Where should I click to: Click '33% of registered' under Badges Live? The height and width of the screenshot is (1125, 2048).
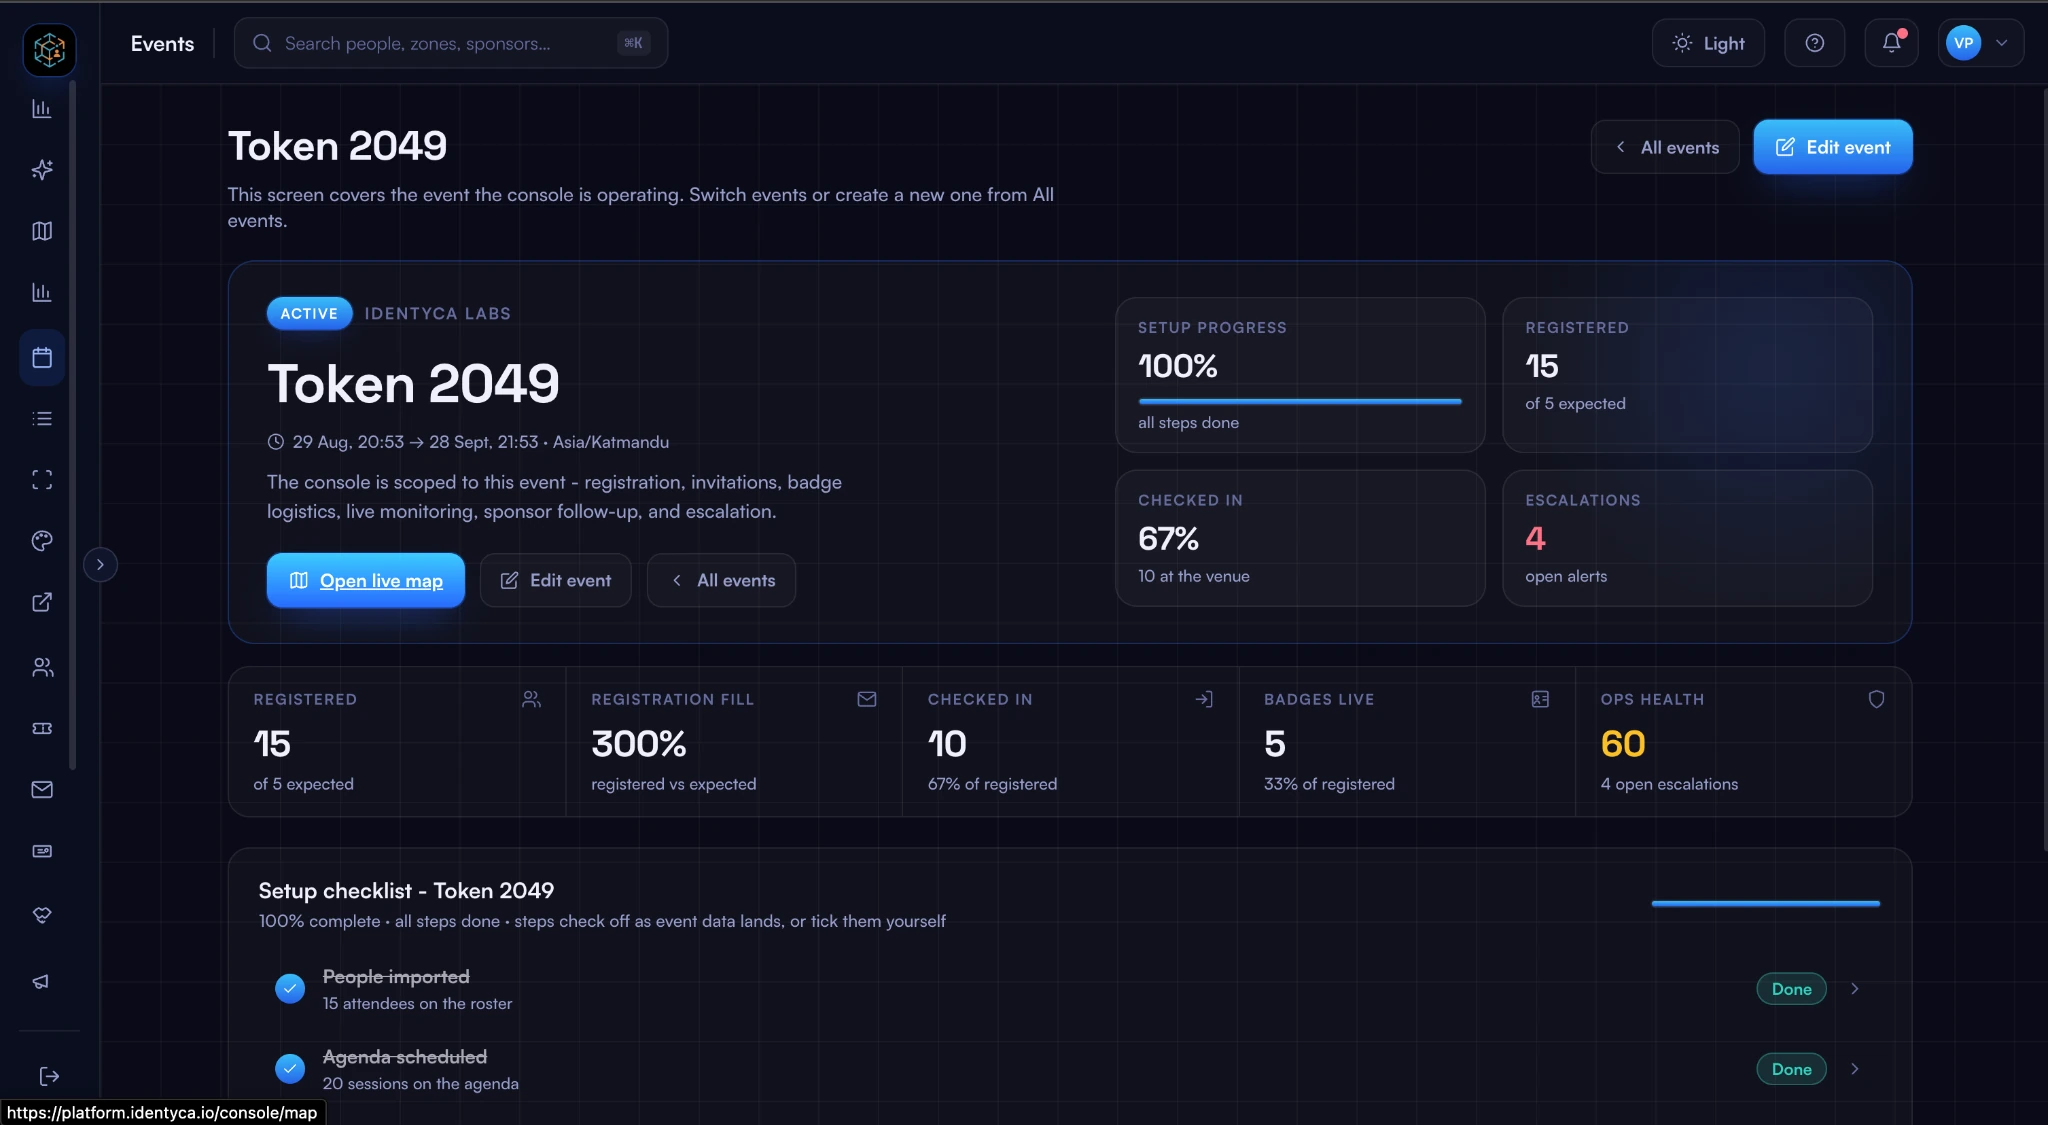1329,784
